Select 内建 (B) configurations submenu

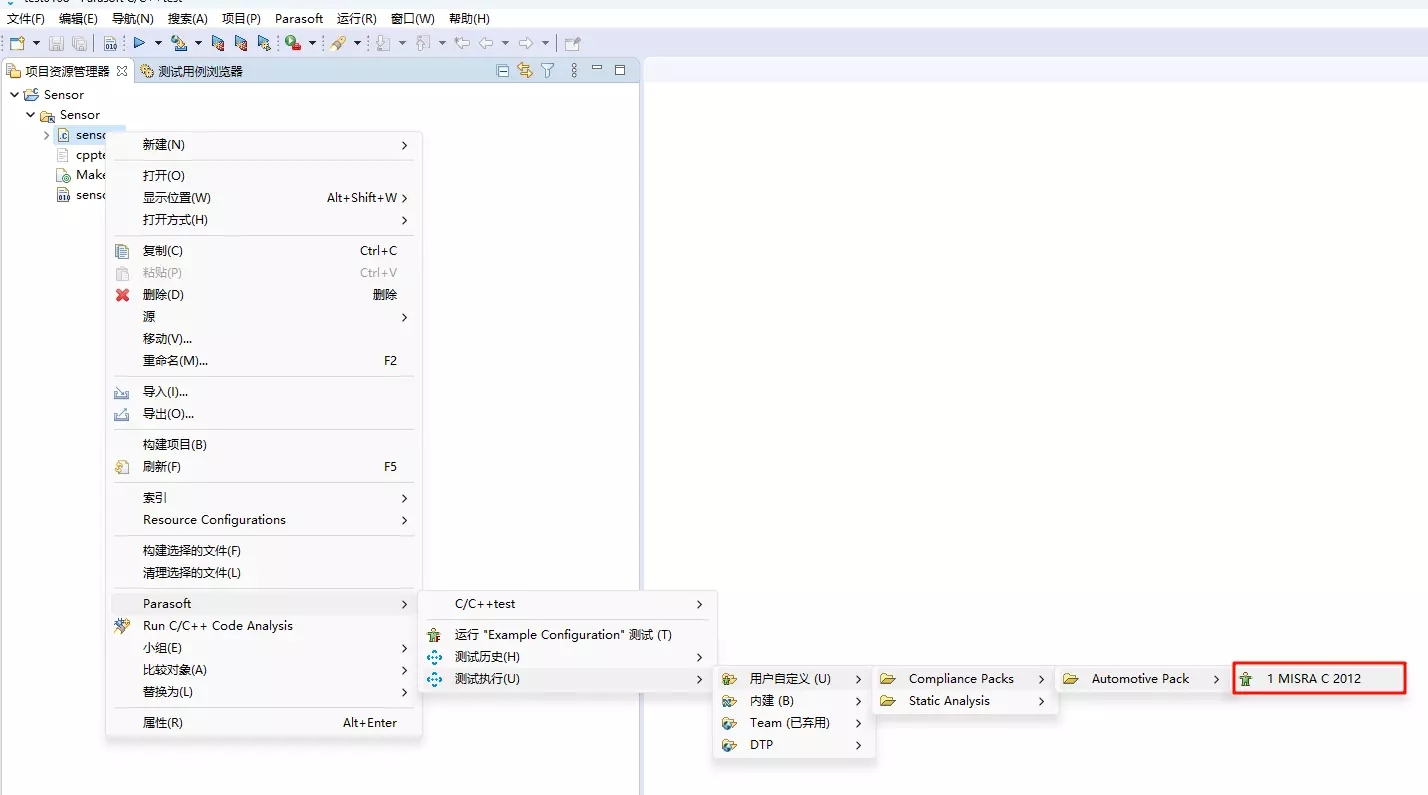(771, 701)
